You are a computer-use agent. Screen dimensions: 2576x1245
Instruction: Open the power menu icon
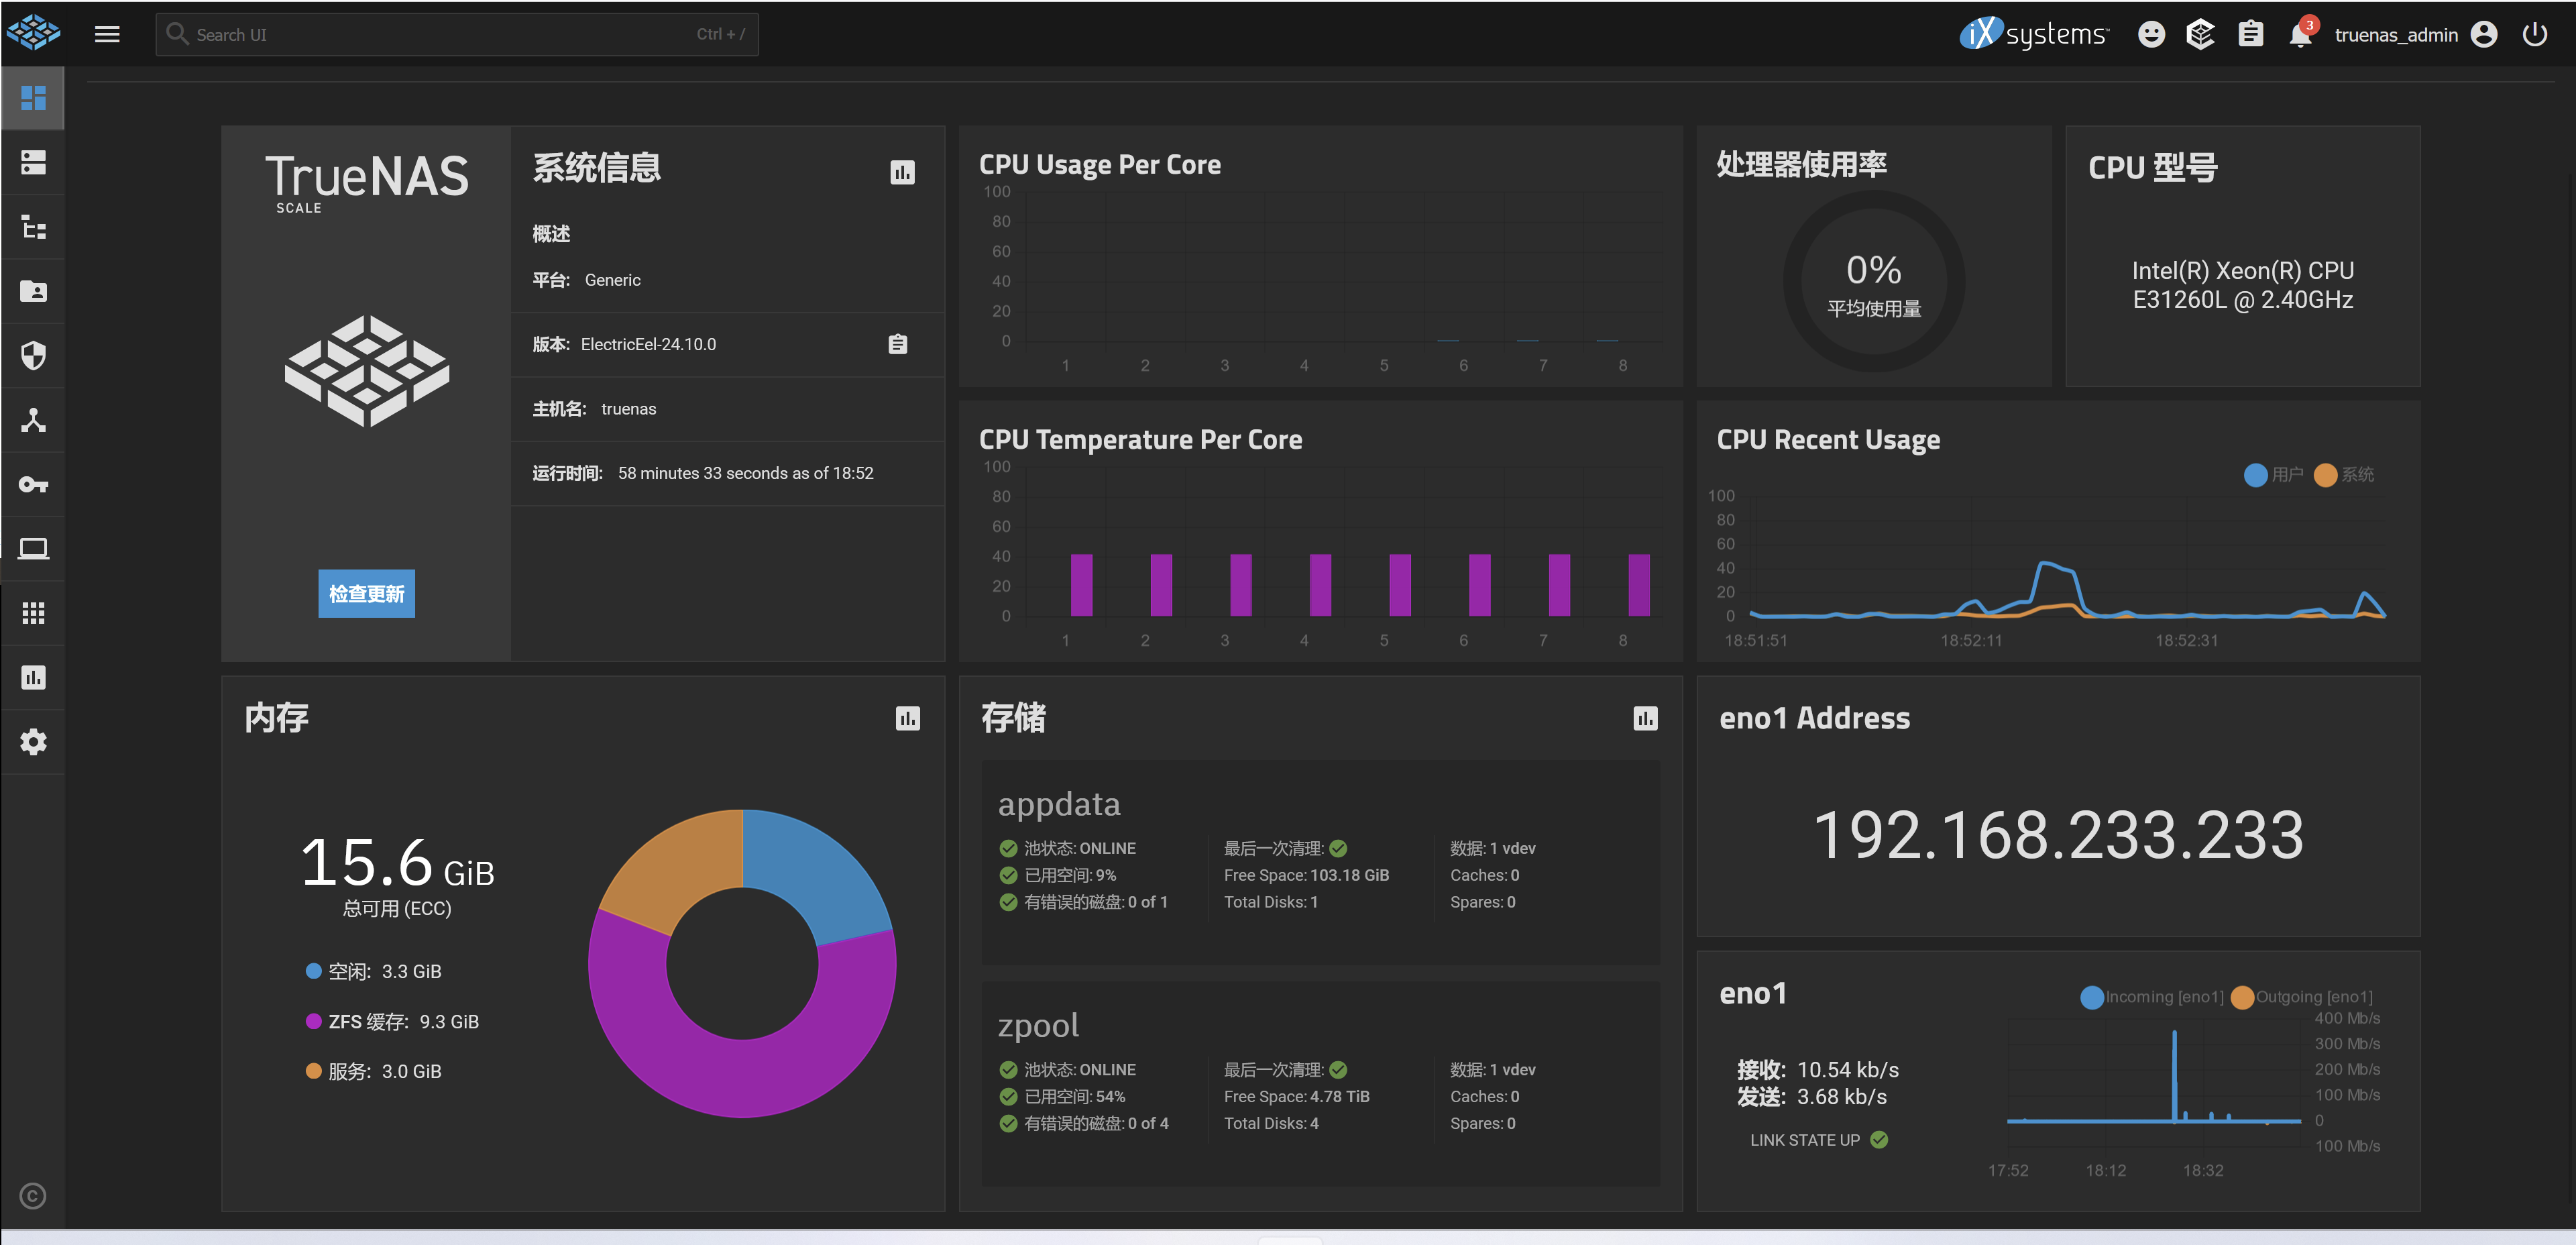pyautogui.click(x=2535, y=34)
